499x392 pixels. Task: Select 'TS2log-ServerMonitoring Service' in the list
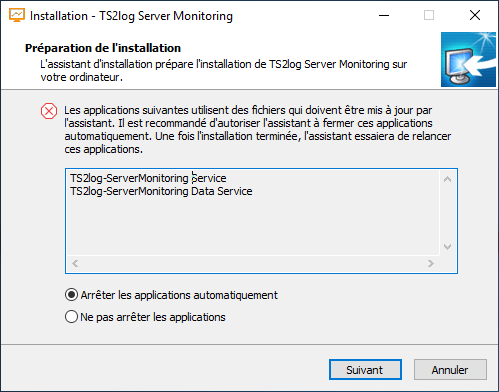coord(148,178)
